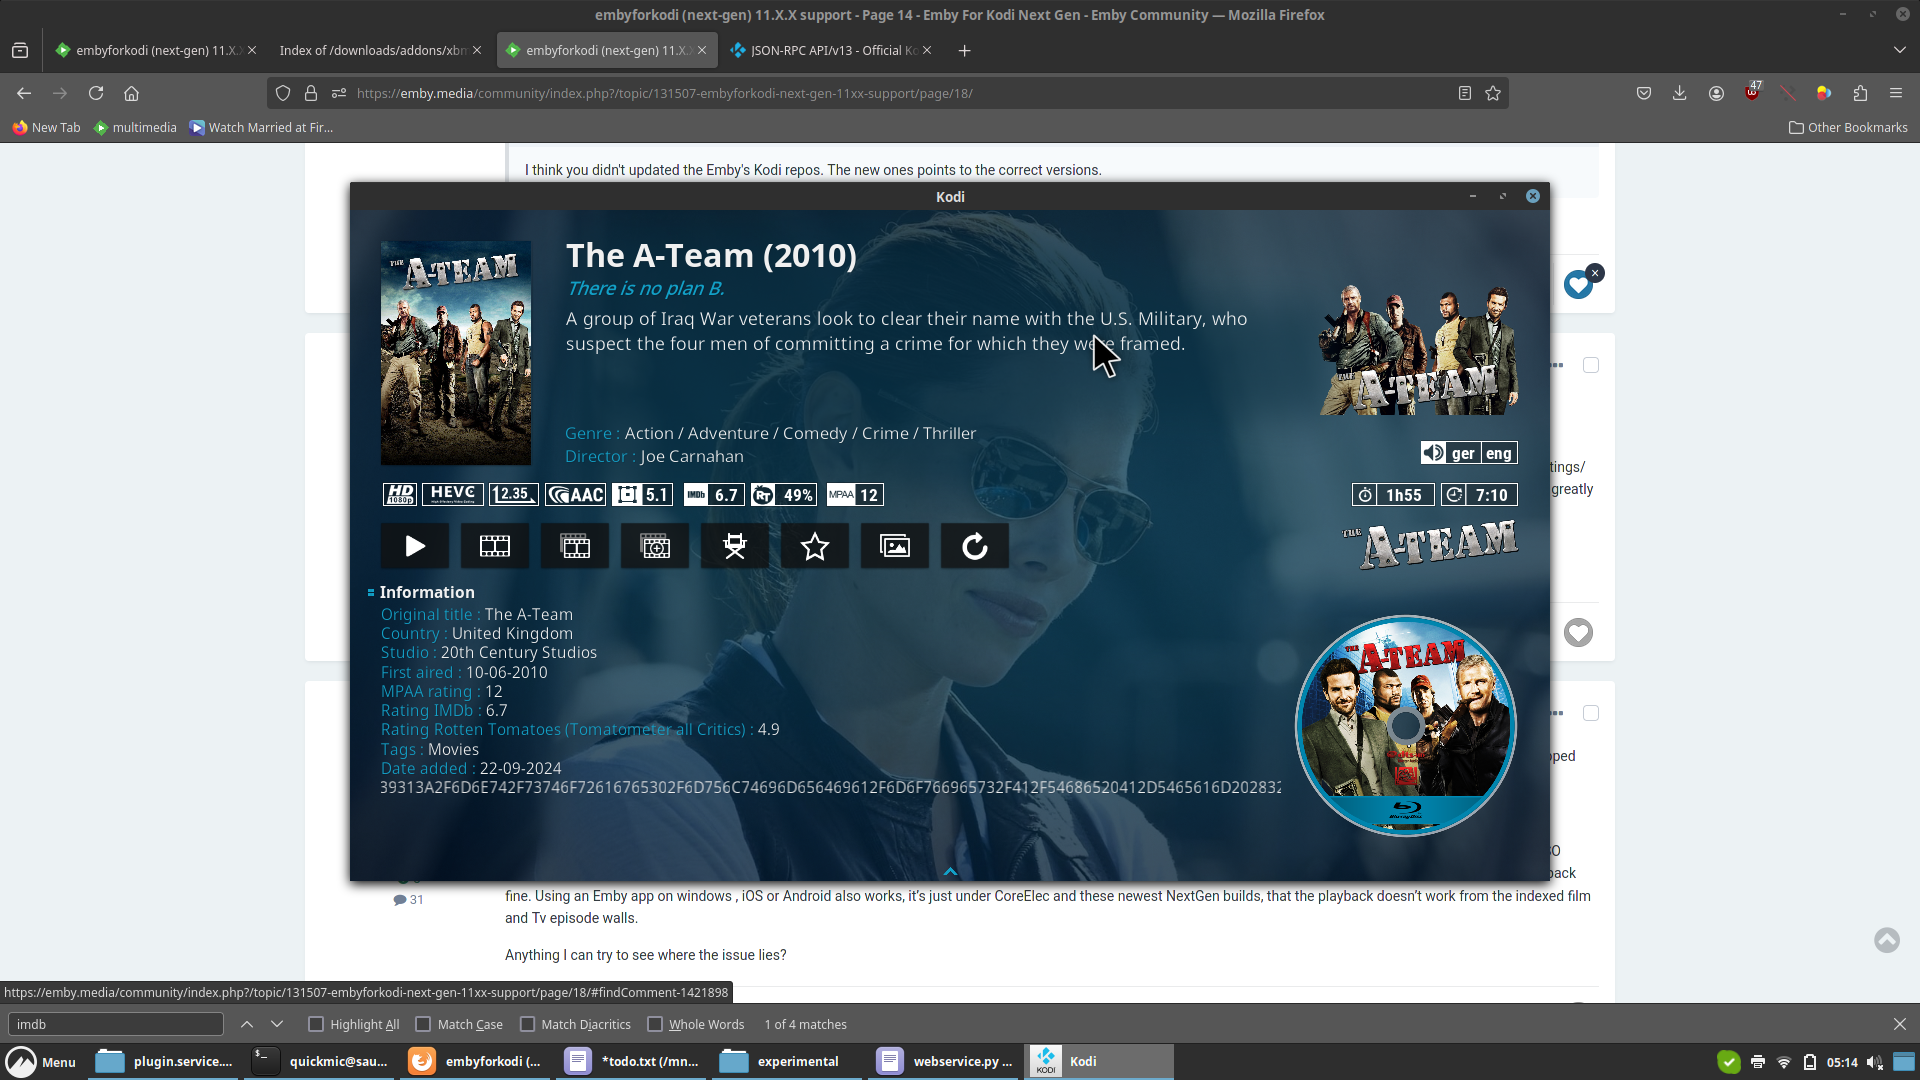Screen dimensions: 1920x1080
Task: Click the filmstrip trailer icon
Action: click(495, 546)
